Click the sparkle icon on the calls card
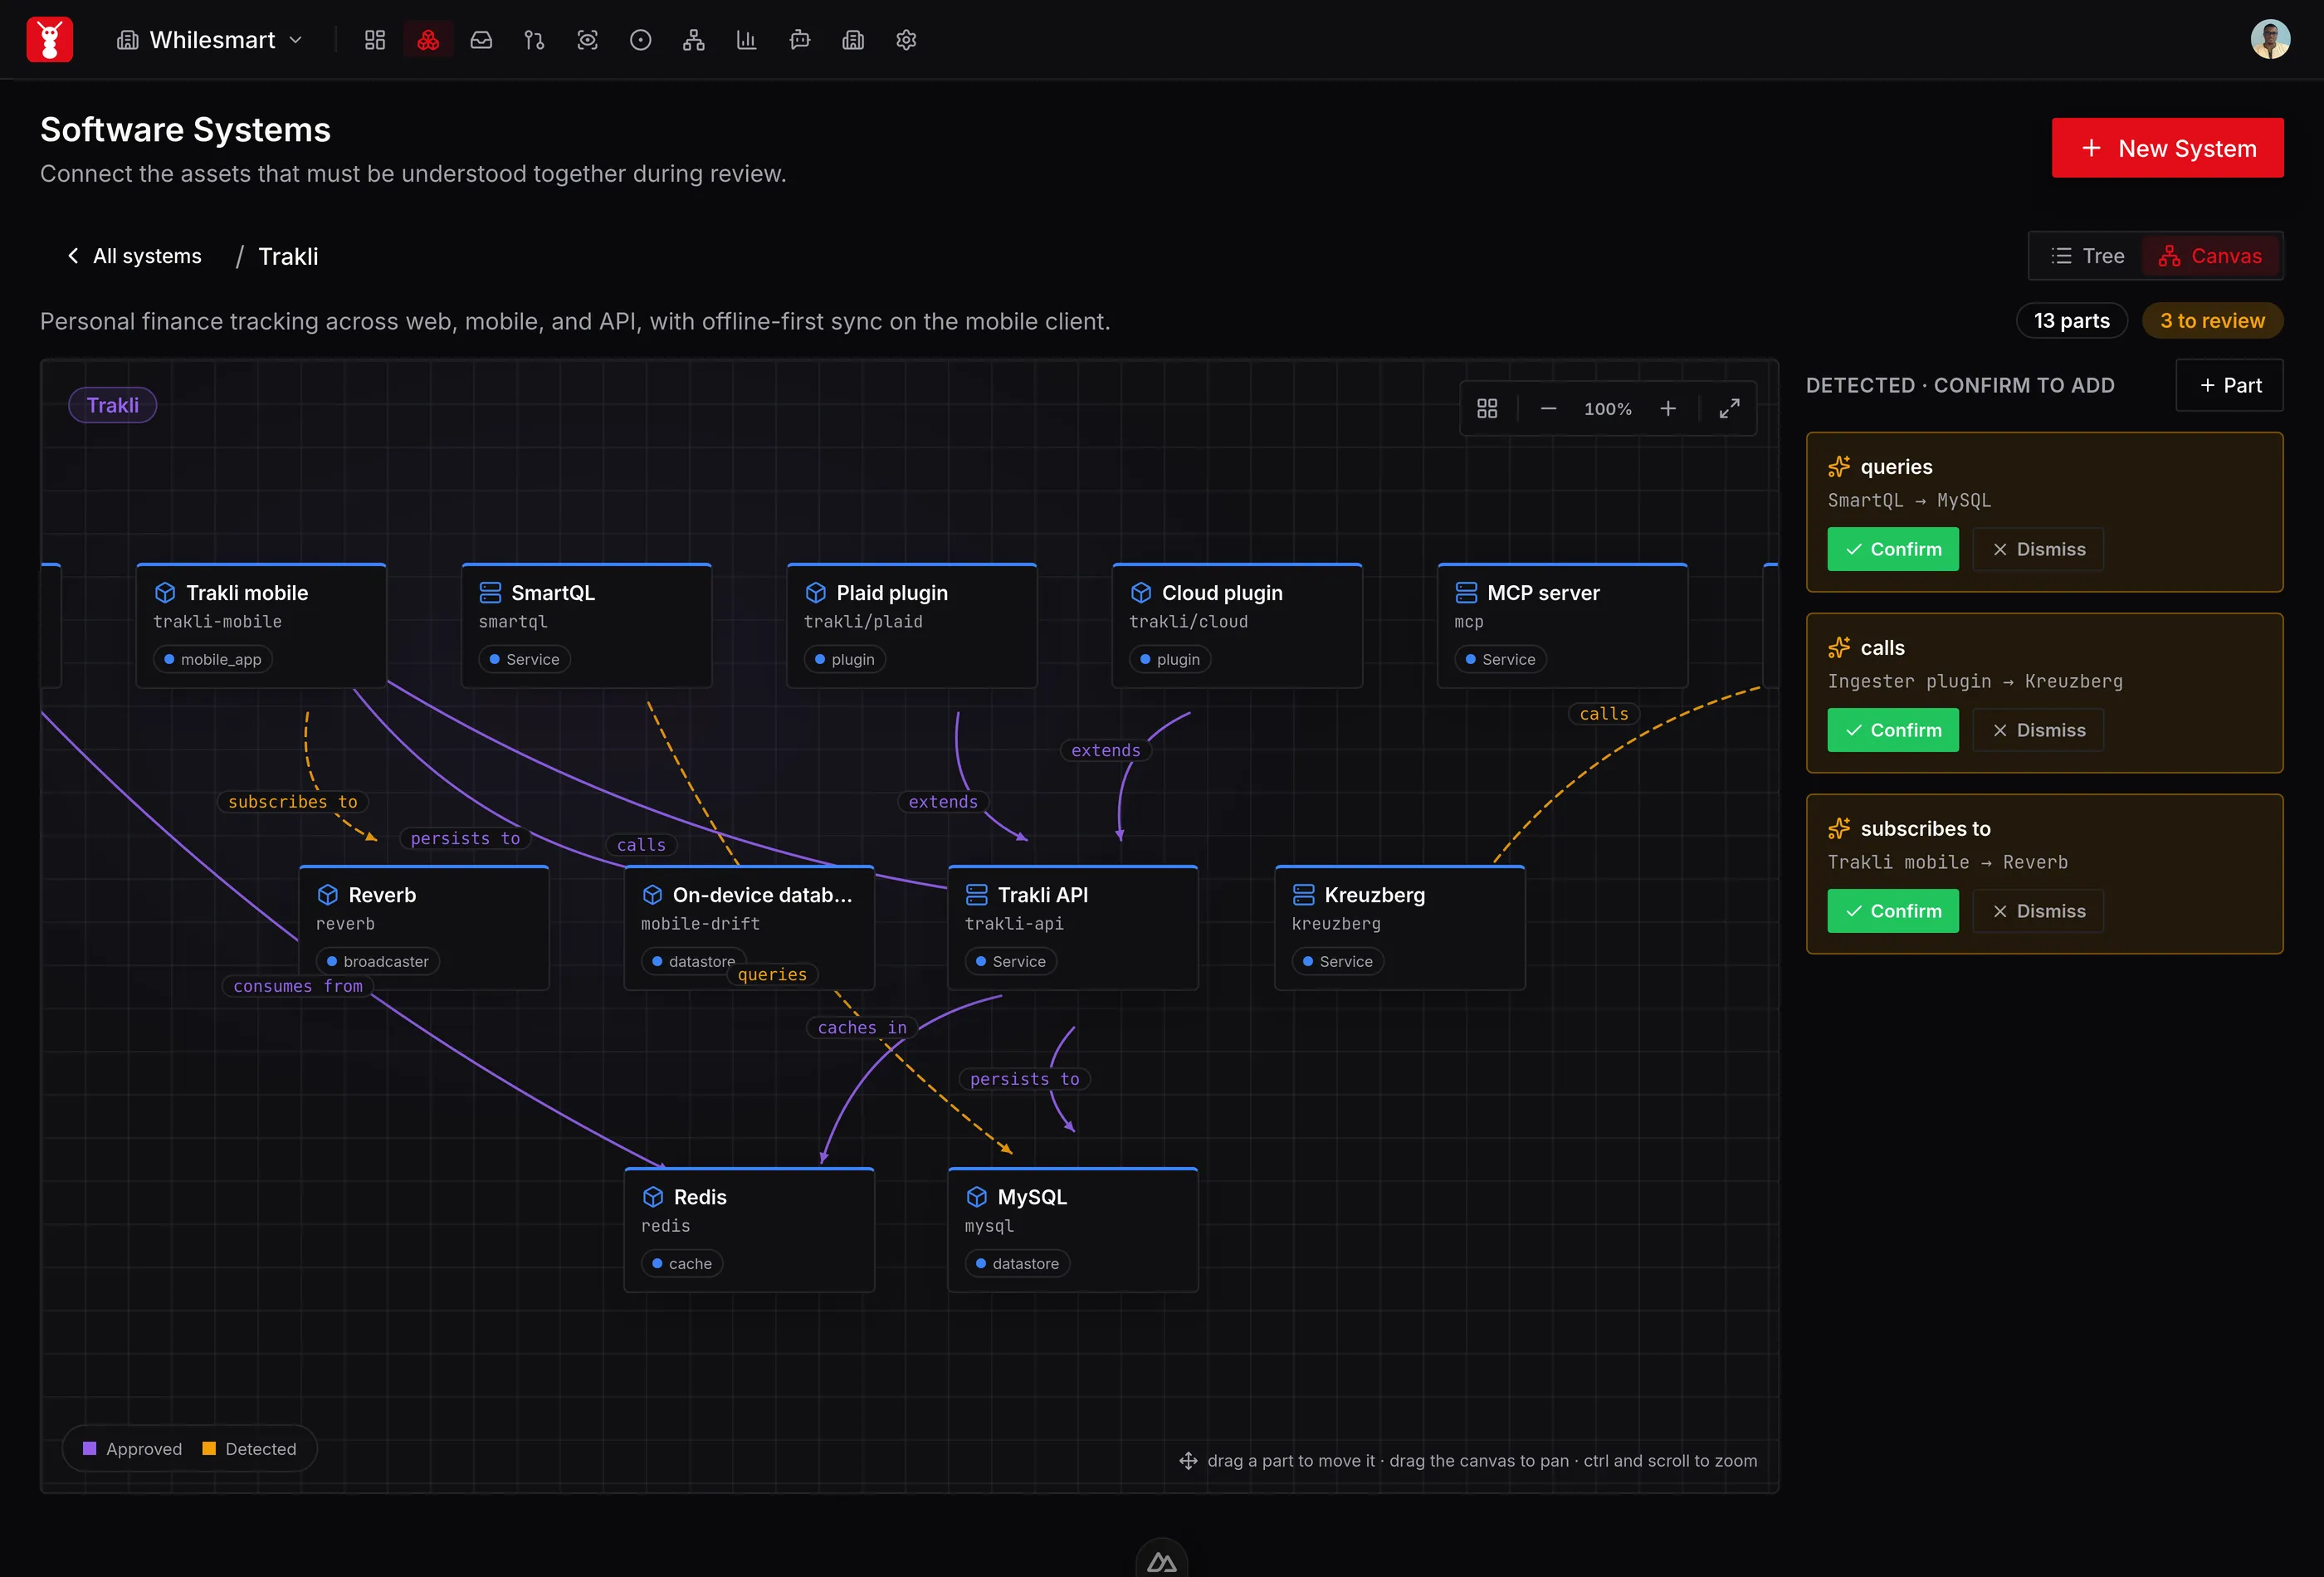 [x=1839, y=648]
